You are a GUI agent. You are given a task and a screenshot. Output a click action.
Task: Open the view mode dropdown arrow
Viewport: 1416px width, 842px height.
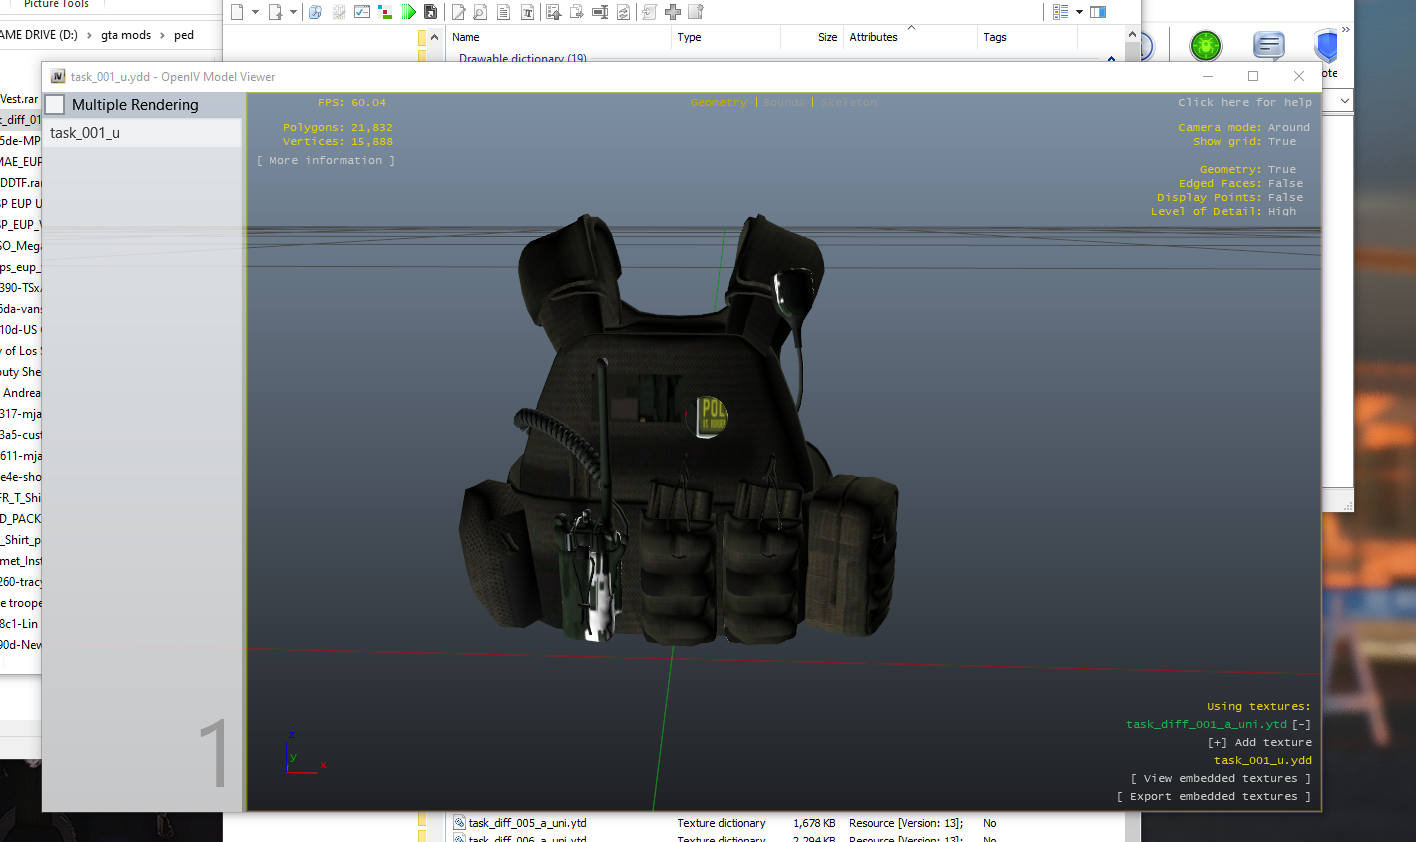click(1079, 12)
